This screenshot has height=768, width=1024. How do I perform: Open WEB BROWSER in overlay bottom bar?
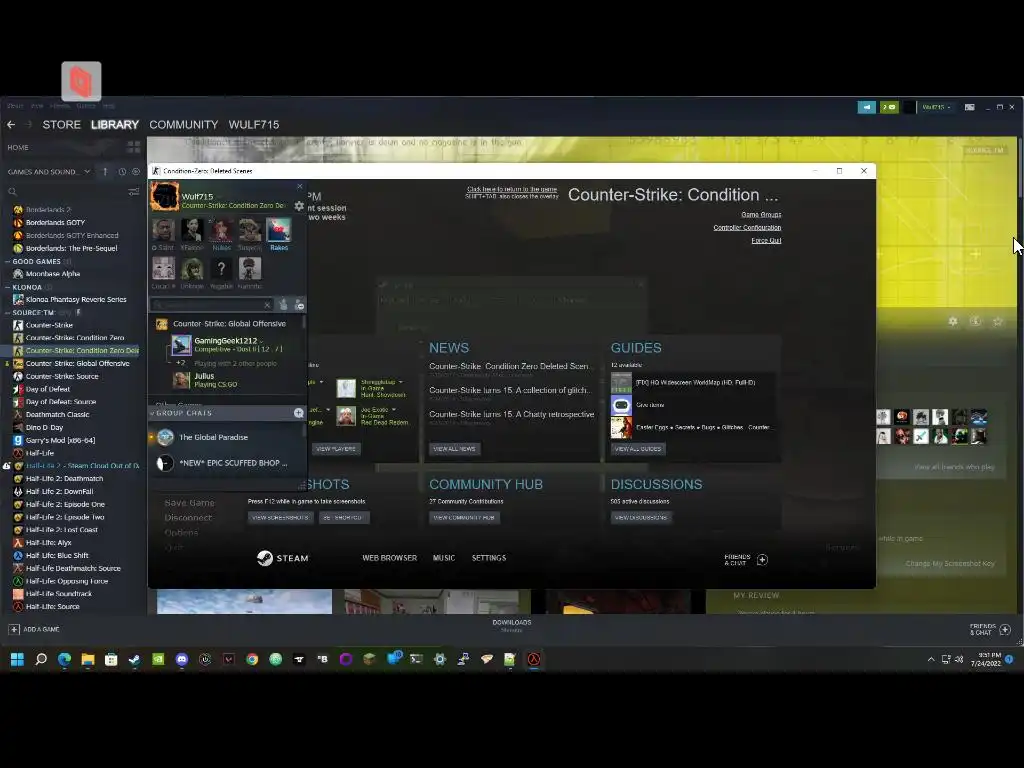click(389, 558)
